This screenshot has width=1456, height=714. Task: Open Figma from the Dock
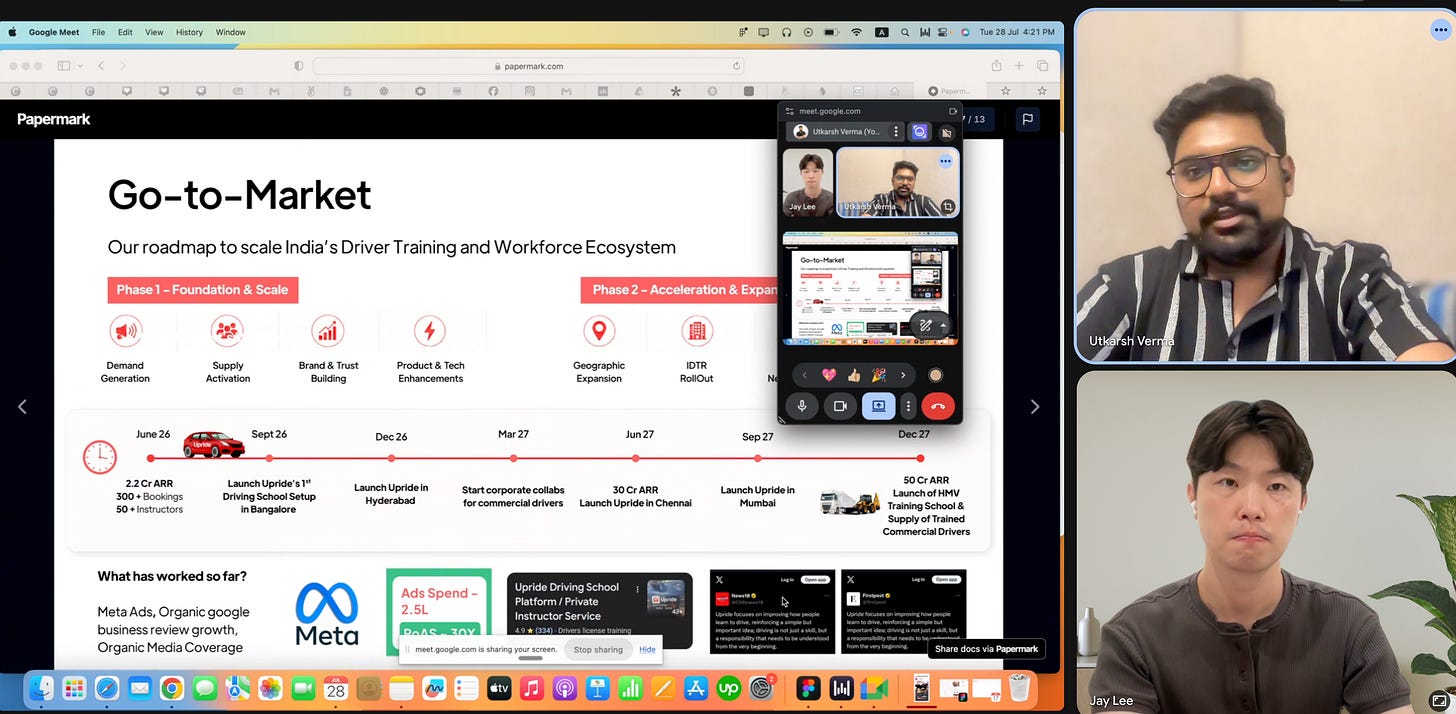[809, 688]
